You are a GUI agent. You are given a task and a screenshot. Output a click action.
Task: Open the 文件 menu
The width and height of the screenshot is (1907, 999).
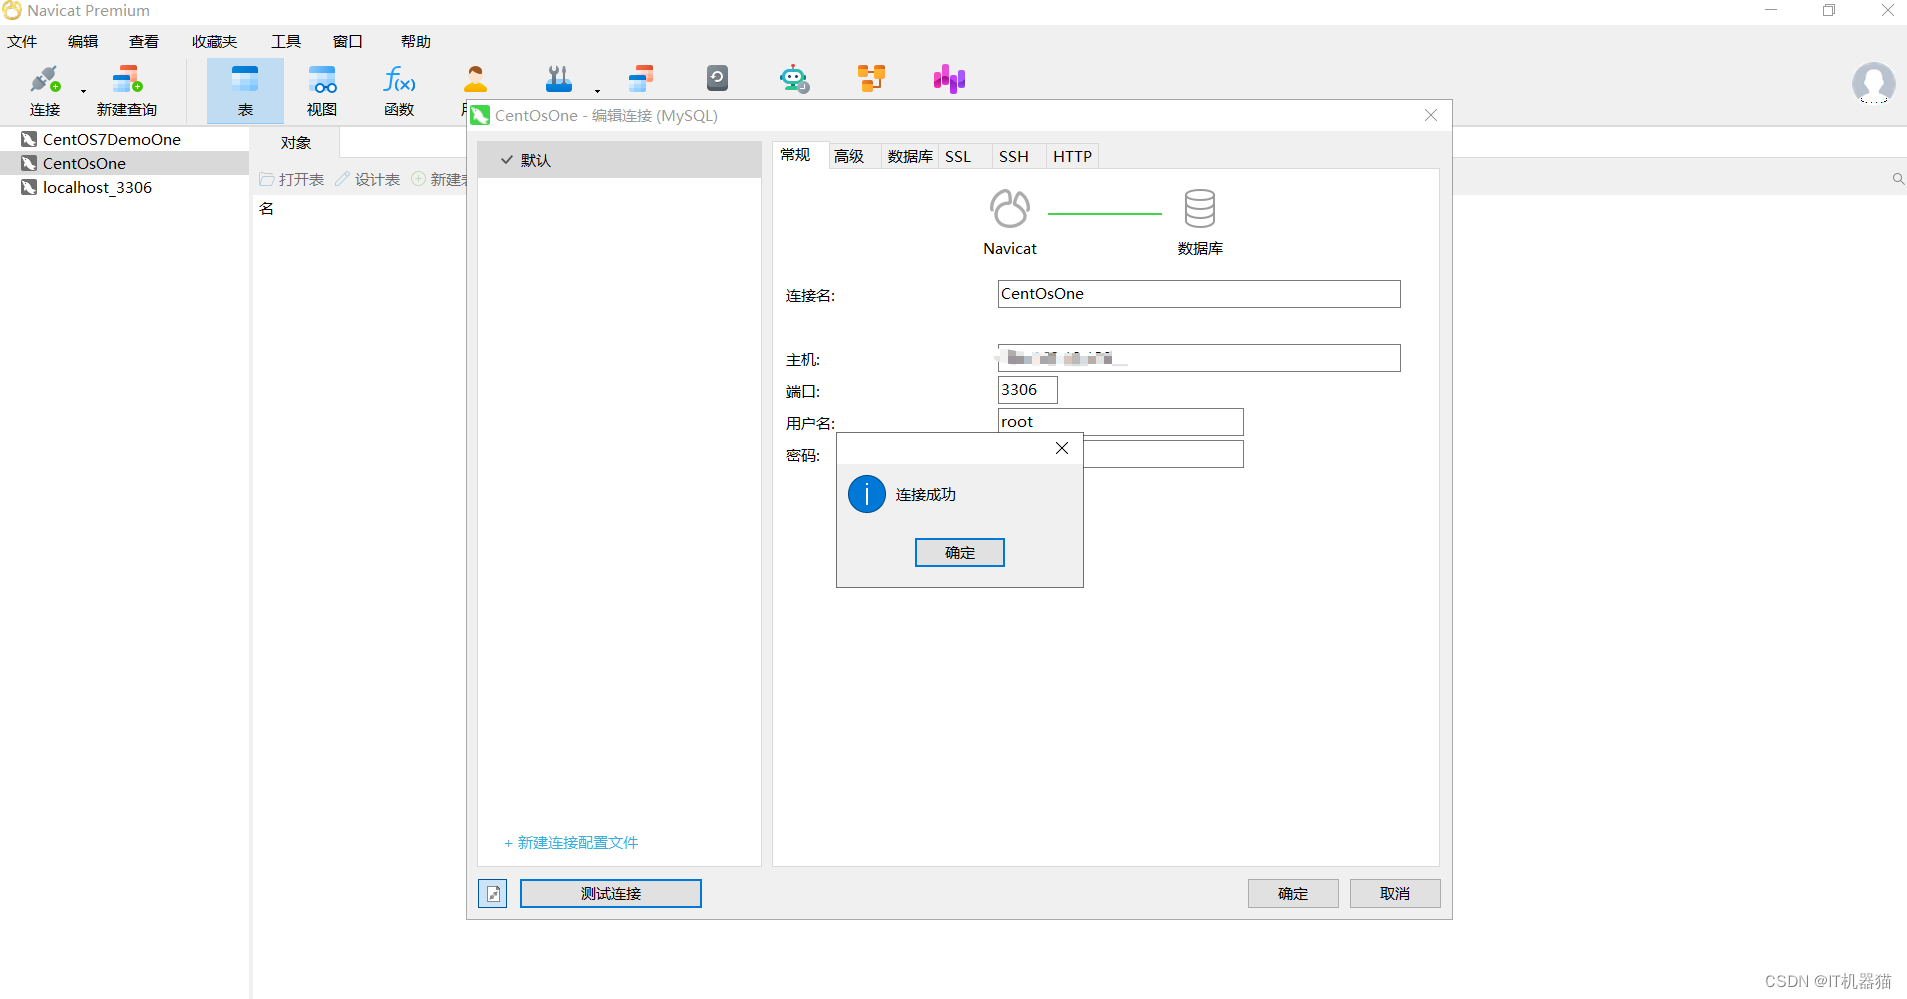click(x=22, y=42)
